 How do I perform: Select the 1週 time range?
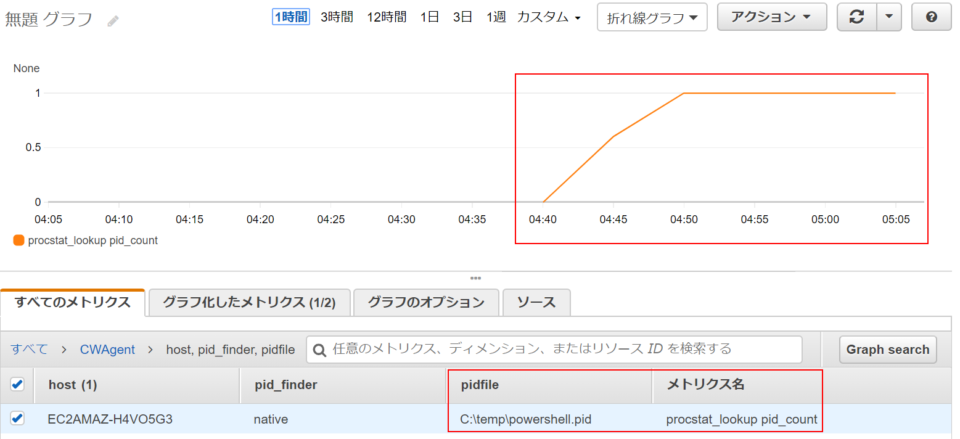496,17
